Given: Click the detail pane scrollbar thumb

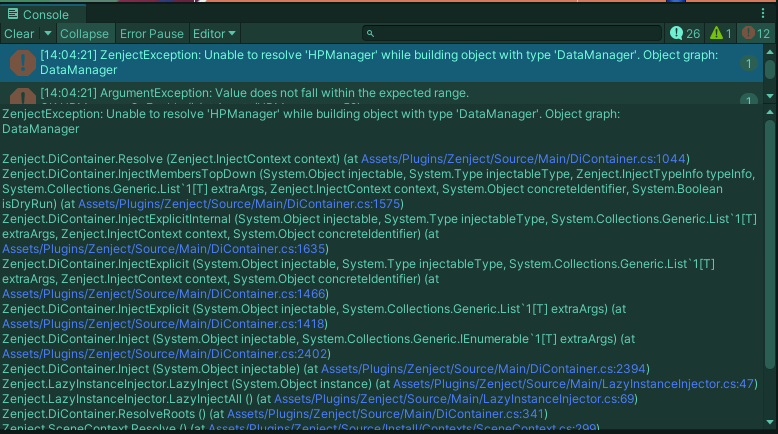Looking at the screenshot, I should tap(770, 245).
